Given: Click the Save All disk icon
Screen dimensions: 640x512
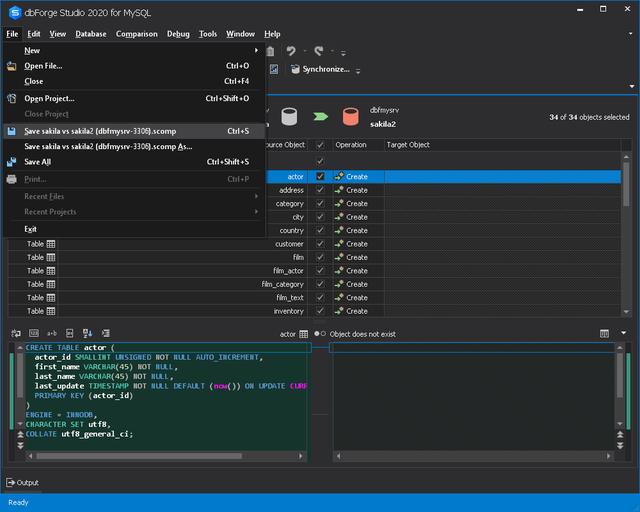Looking at the screenshot, I should point(12,162).
